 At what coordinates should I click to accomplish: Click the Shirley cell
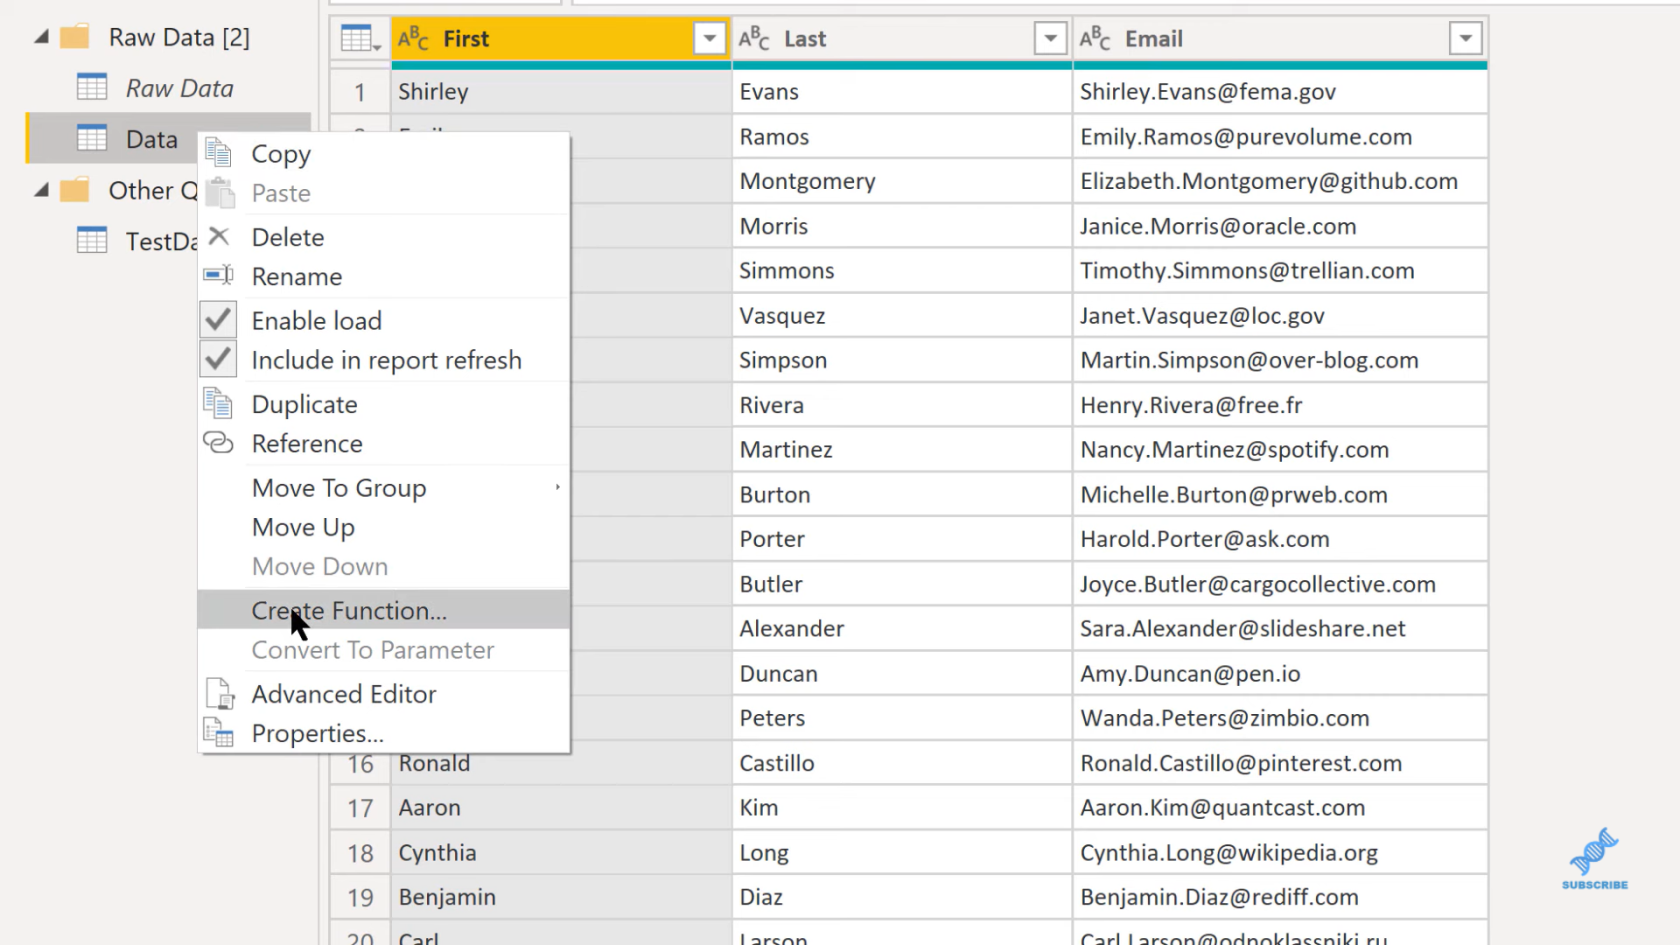tap(561, 92)
